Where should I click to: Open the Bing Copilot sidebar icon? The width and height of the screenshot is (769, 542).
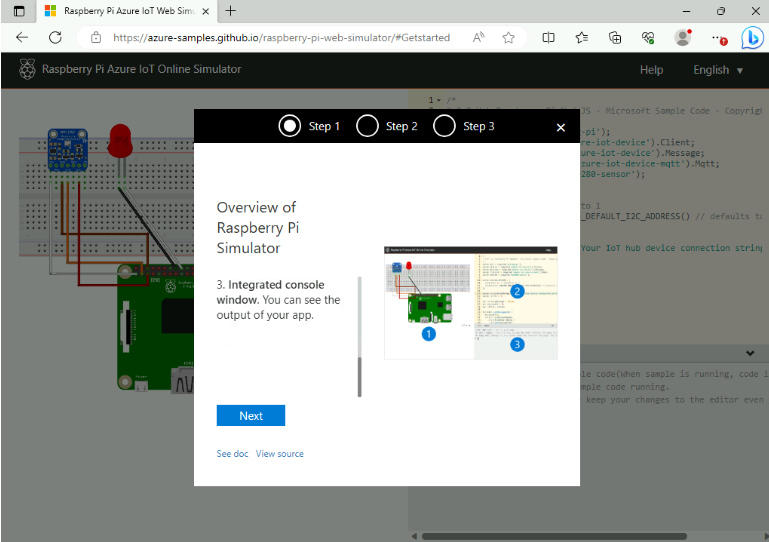[752, 38]
